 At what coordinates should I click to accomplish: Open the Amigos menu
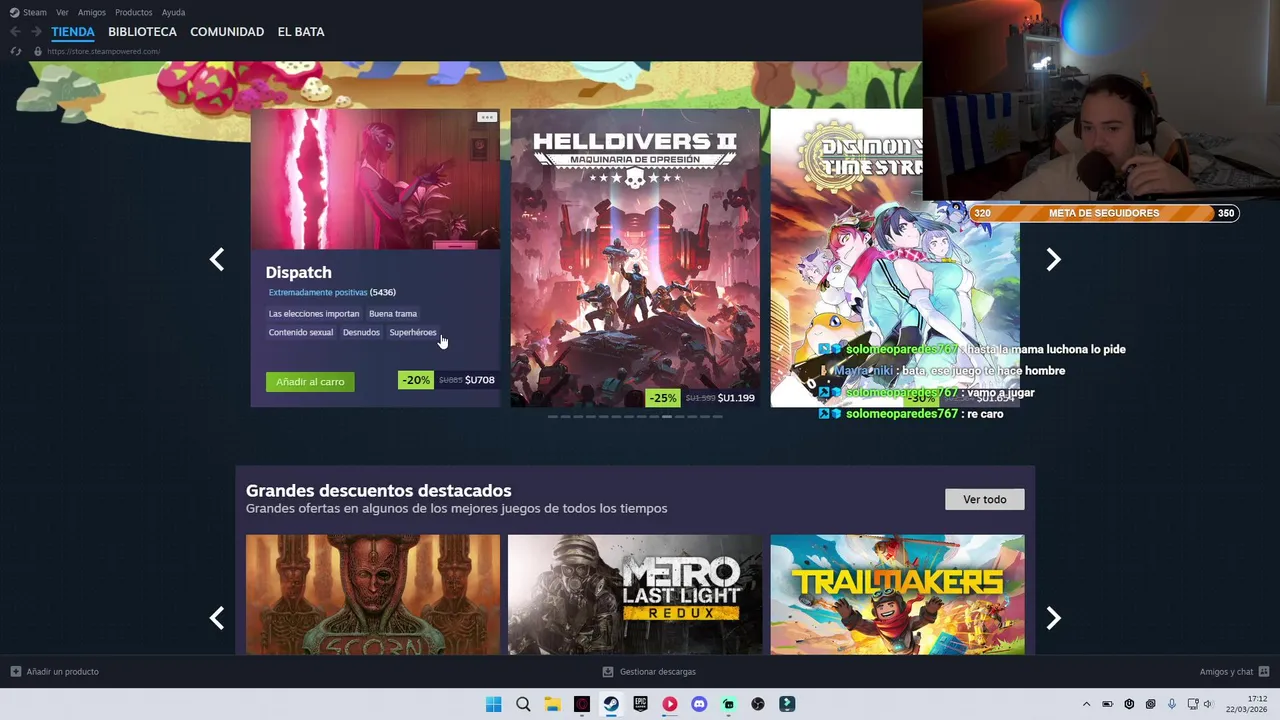(x=92, y=12)
